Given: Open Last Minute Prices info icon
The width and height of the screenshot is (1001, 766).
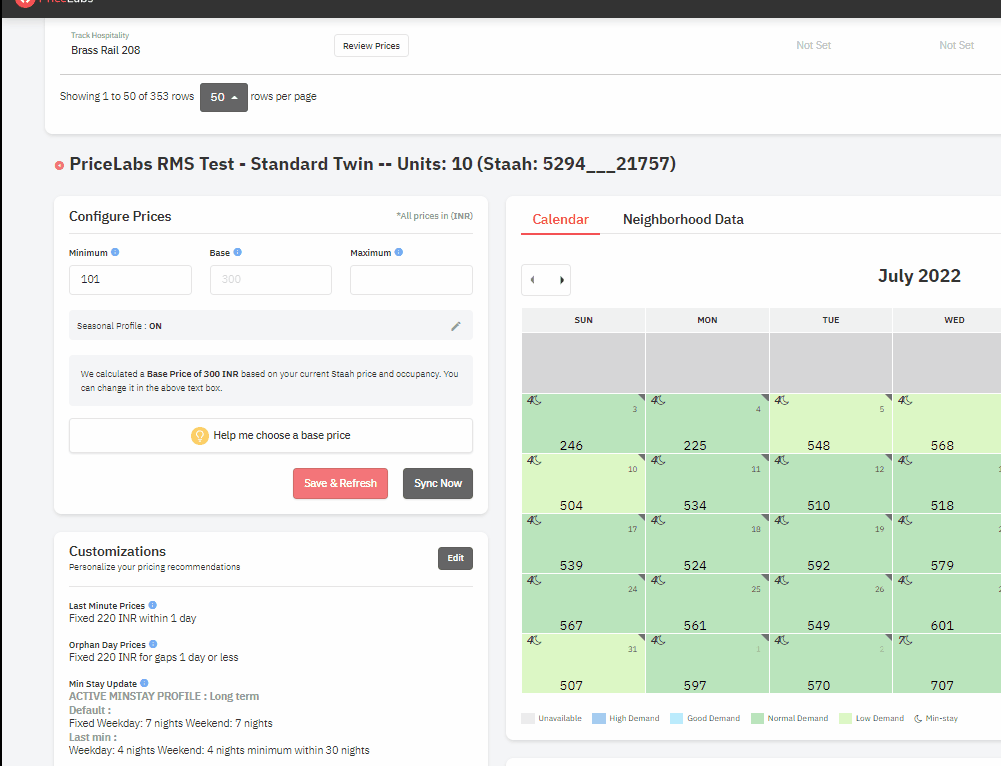Looking at the screenshot, I should (x=153, y=605).
